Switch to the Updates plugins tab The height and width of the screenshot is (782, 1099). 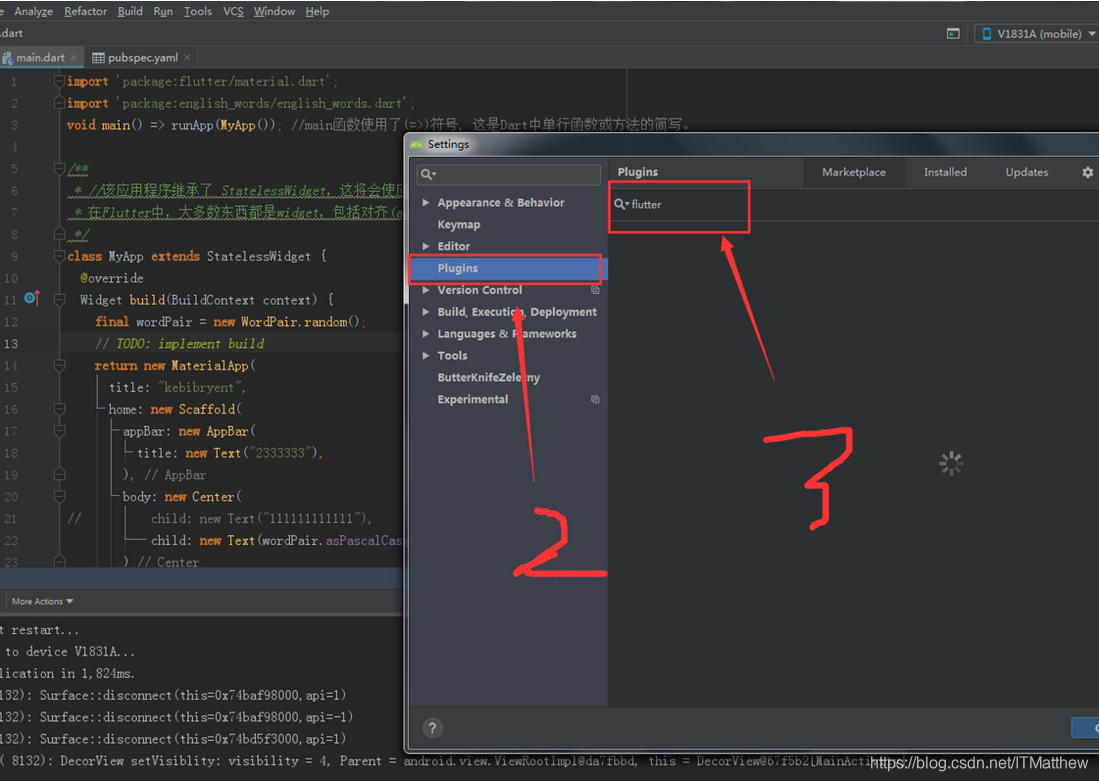tap(1027, 172)
